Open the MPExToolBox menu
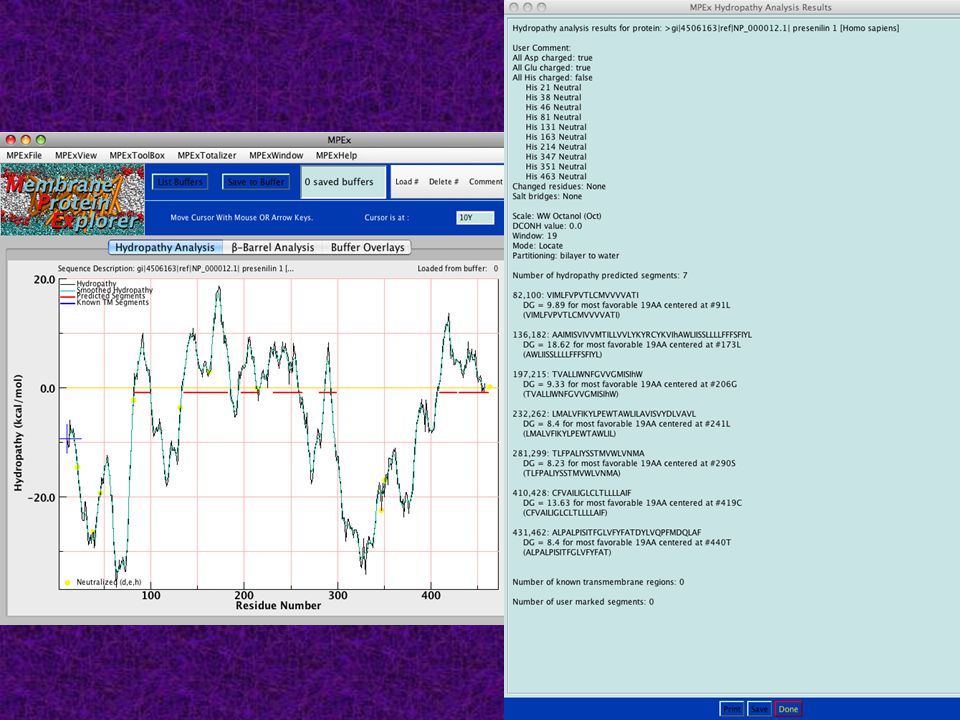 tap(137, 156)
